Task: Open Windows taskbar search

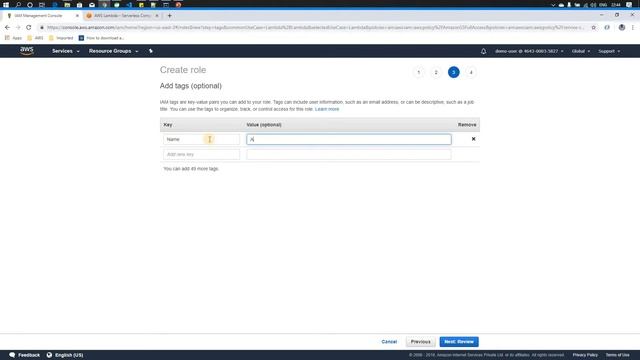Action: click(x=18, y=4)
